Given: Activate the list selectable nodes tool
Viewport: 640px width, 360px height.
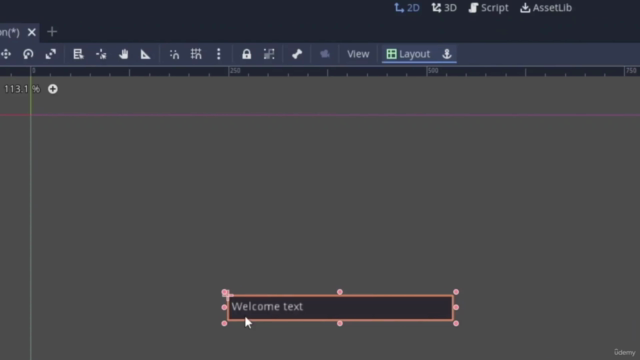Looking at the screenshot, I should click(x=78, y=54).
